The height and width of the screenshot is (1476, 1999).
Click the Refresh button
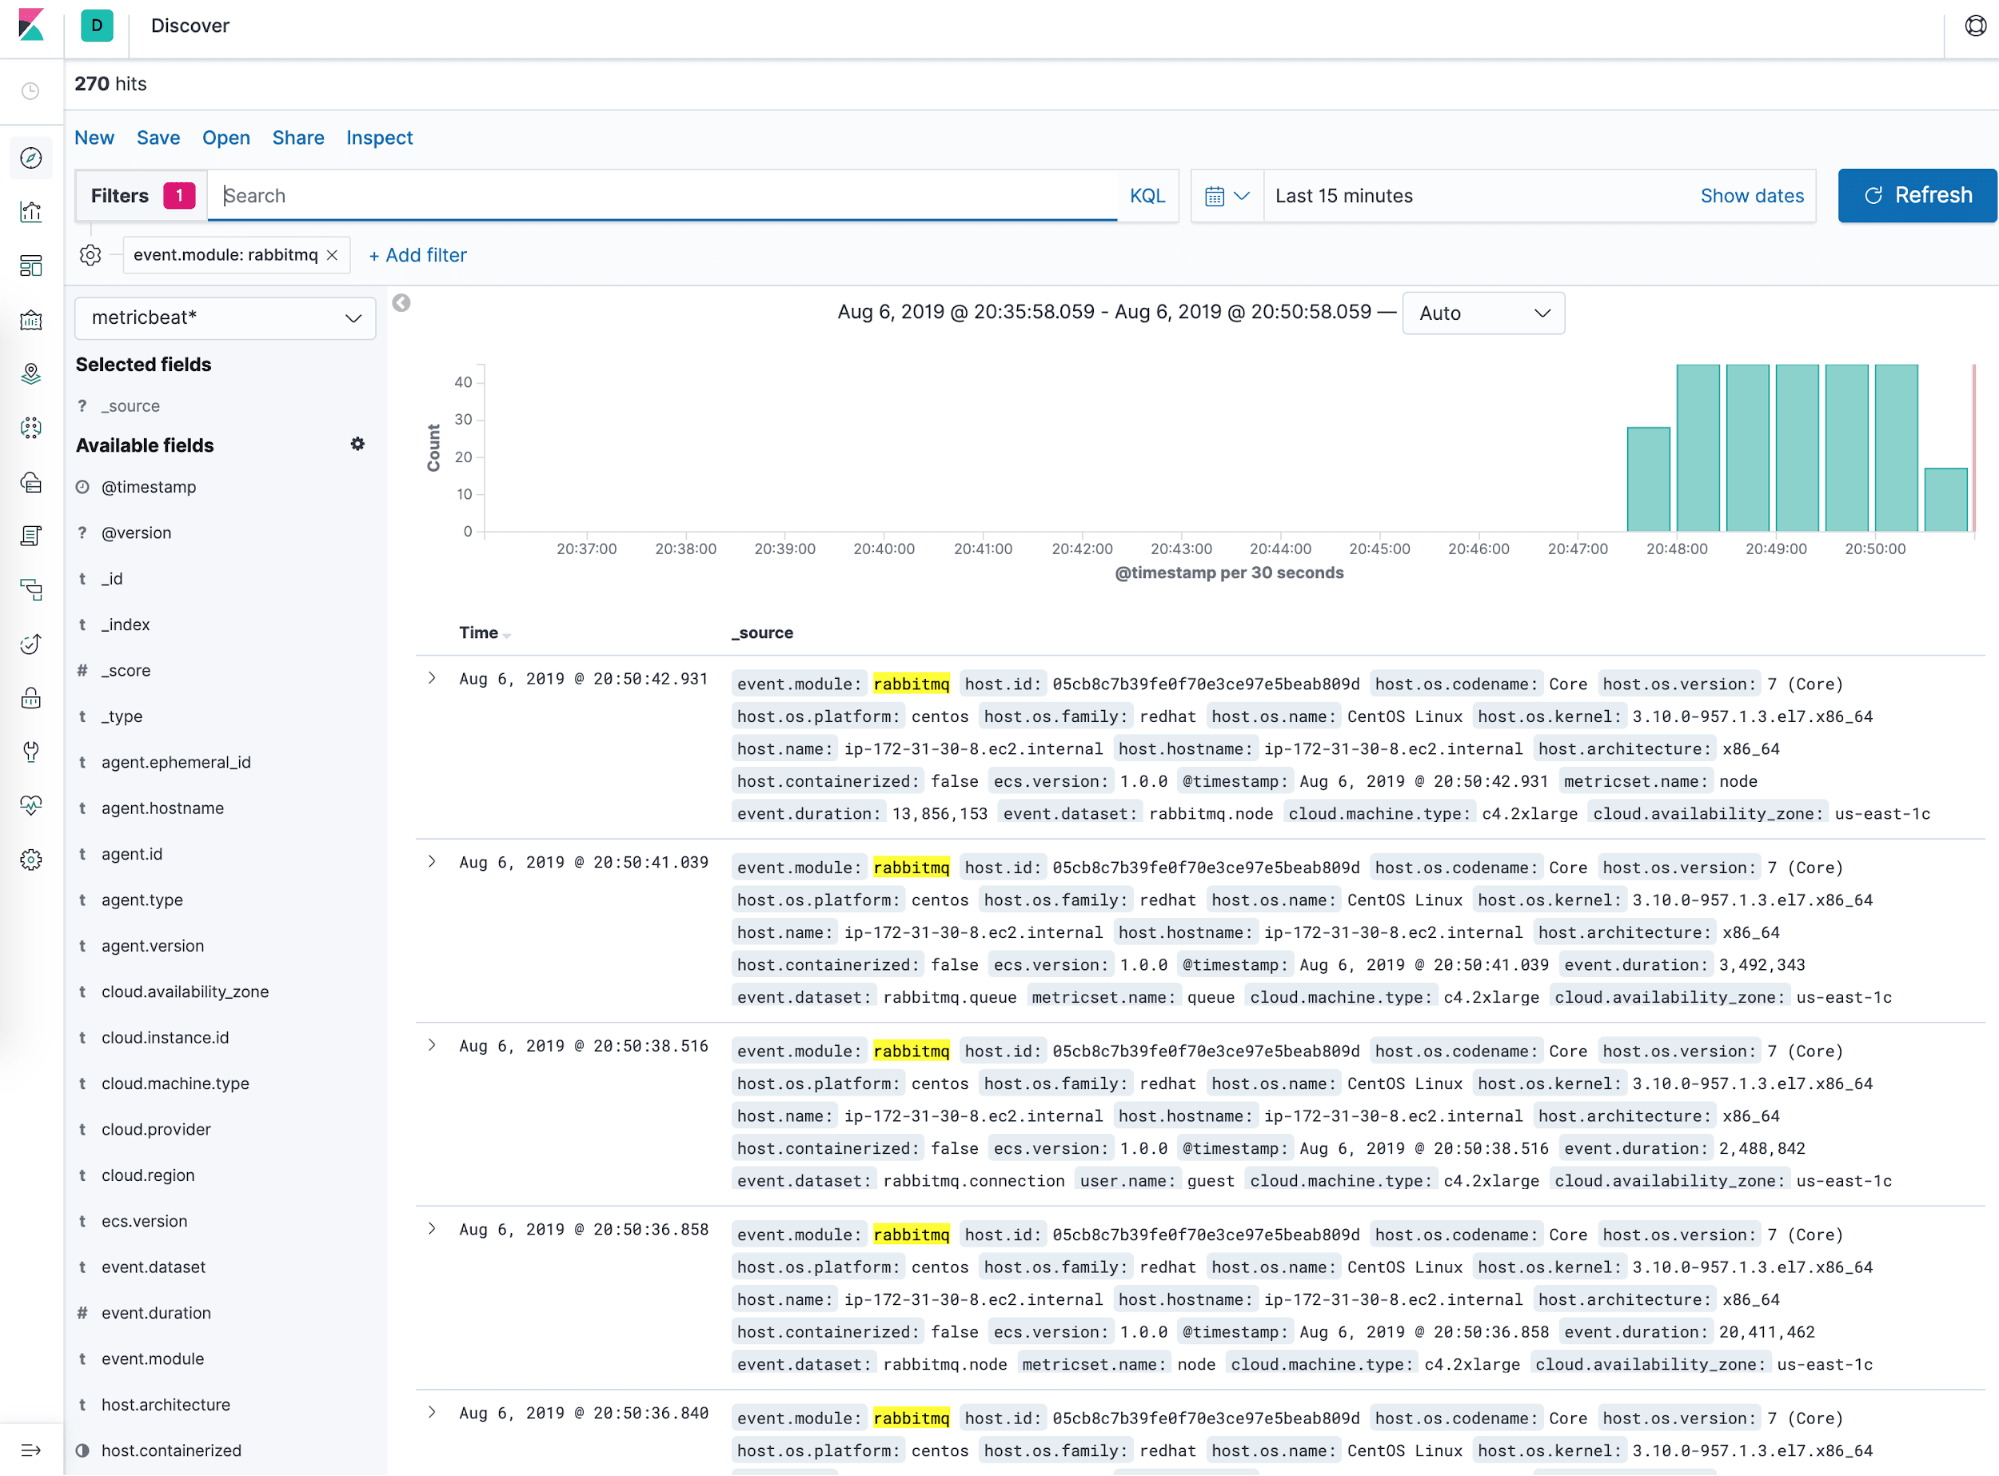[1917, 195]
